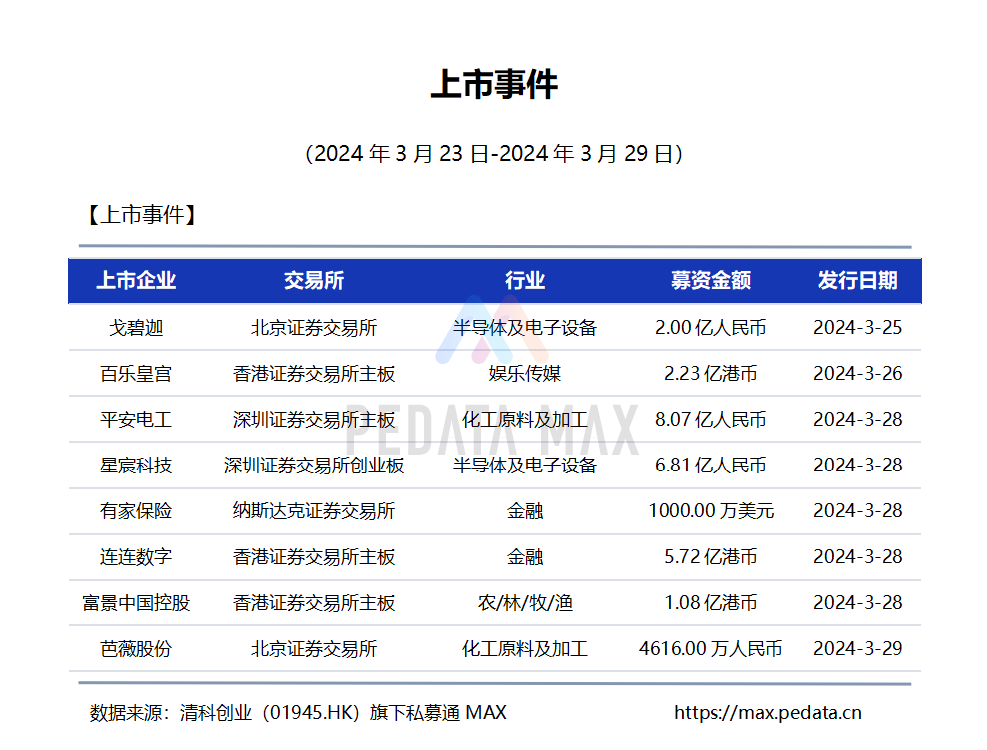987x750 pixels.
Task: Select company name 芭薇股份
Action: tap(136, 648)
